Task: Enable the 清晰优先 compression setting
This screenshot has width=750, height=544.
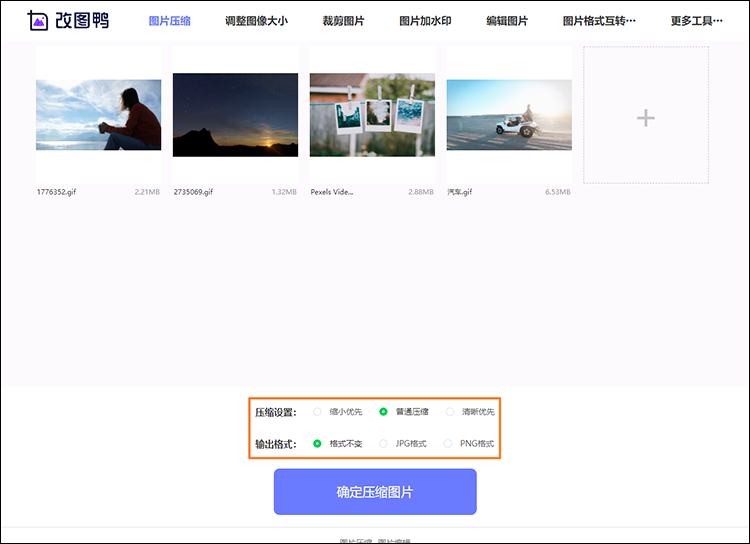Action: (x=450, y=412)
